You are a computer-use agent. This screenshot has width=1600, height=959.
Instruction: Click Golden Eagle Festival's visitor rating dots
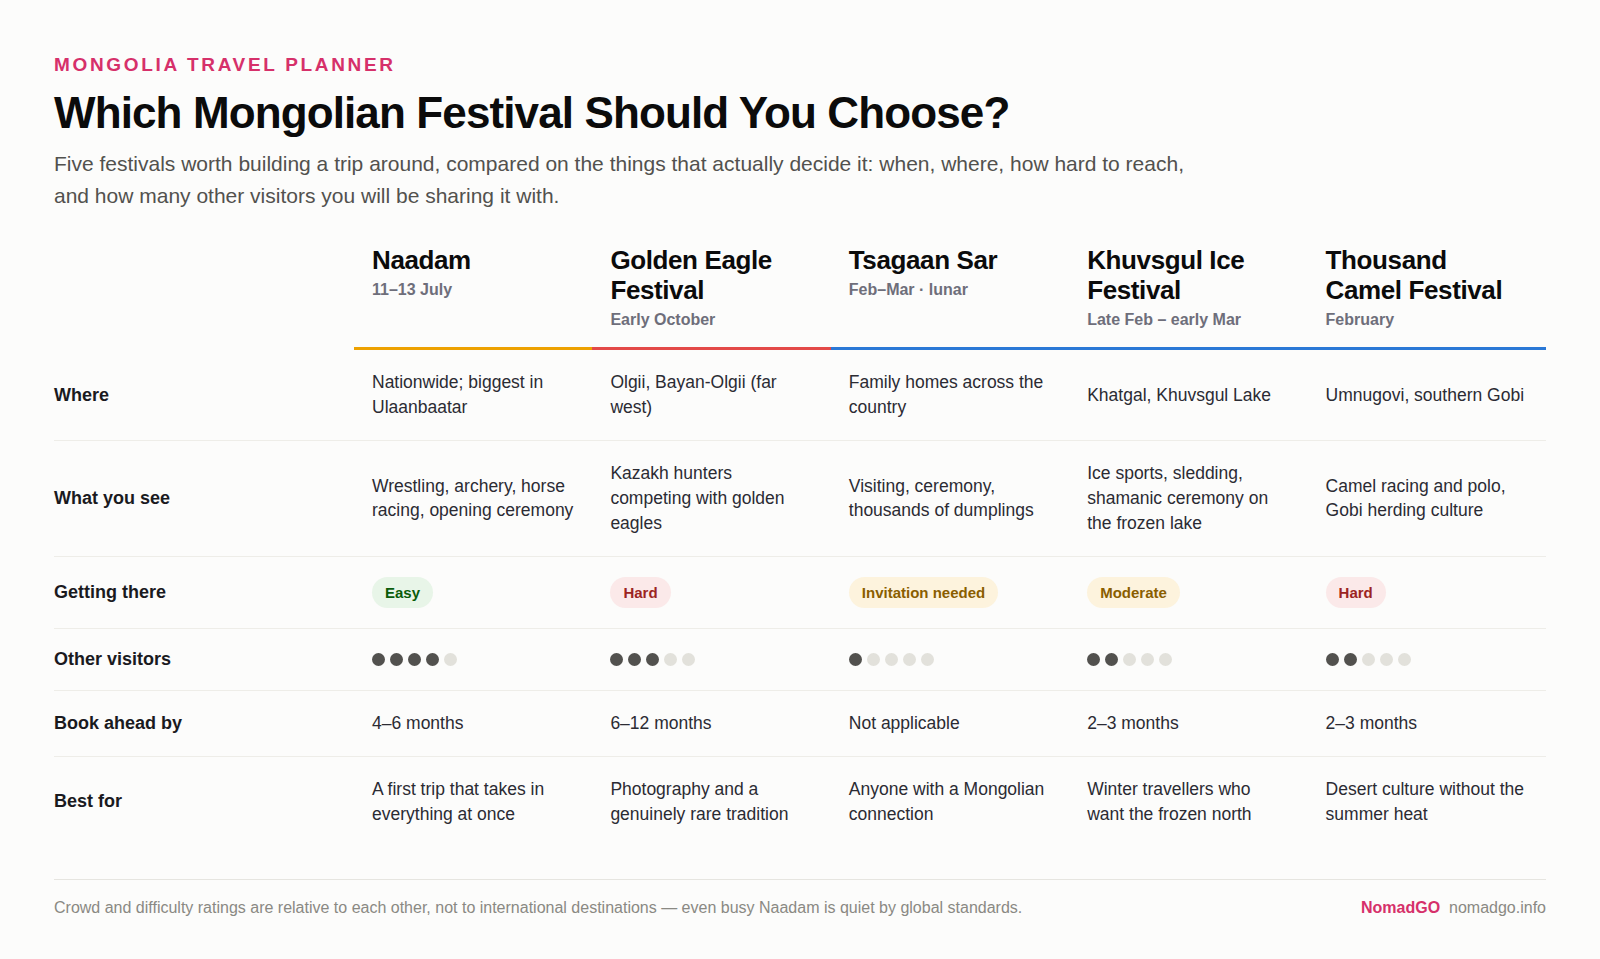click(652, 659)
